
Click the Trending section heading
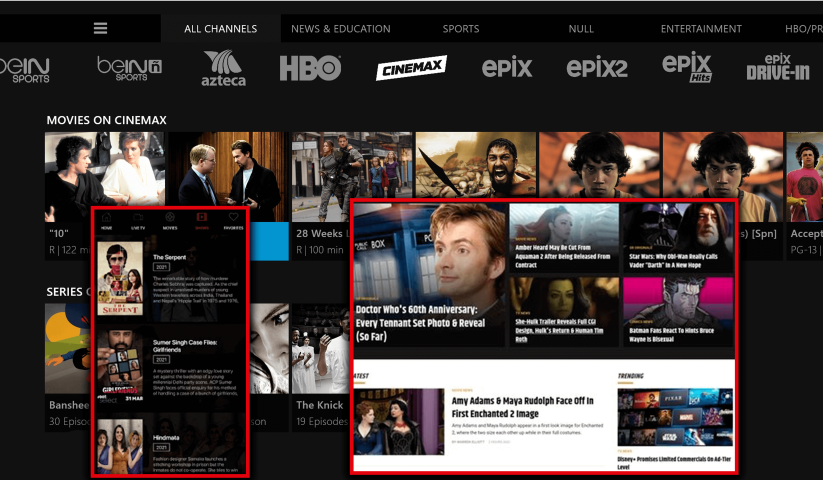630,376
